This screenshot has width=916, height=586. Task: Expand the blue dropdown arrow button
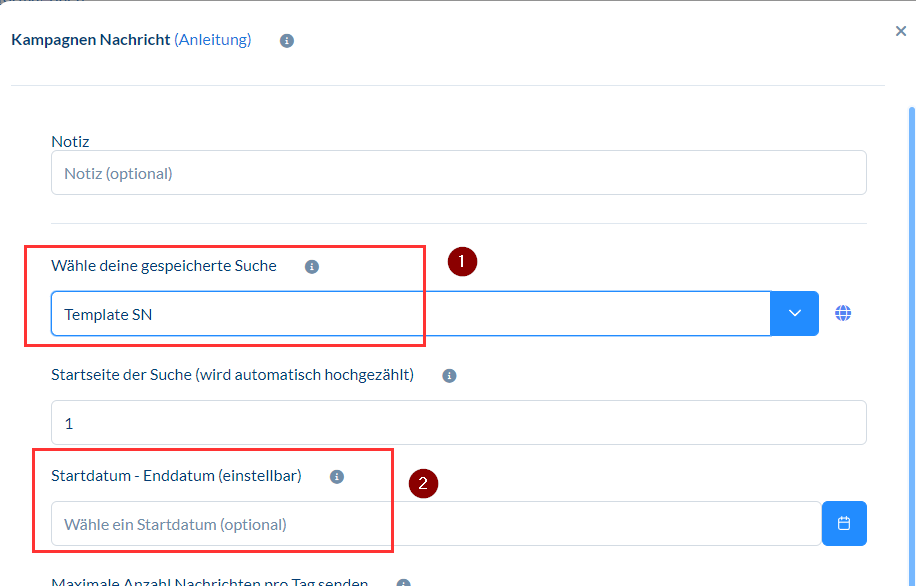click(795, 314)
